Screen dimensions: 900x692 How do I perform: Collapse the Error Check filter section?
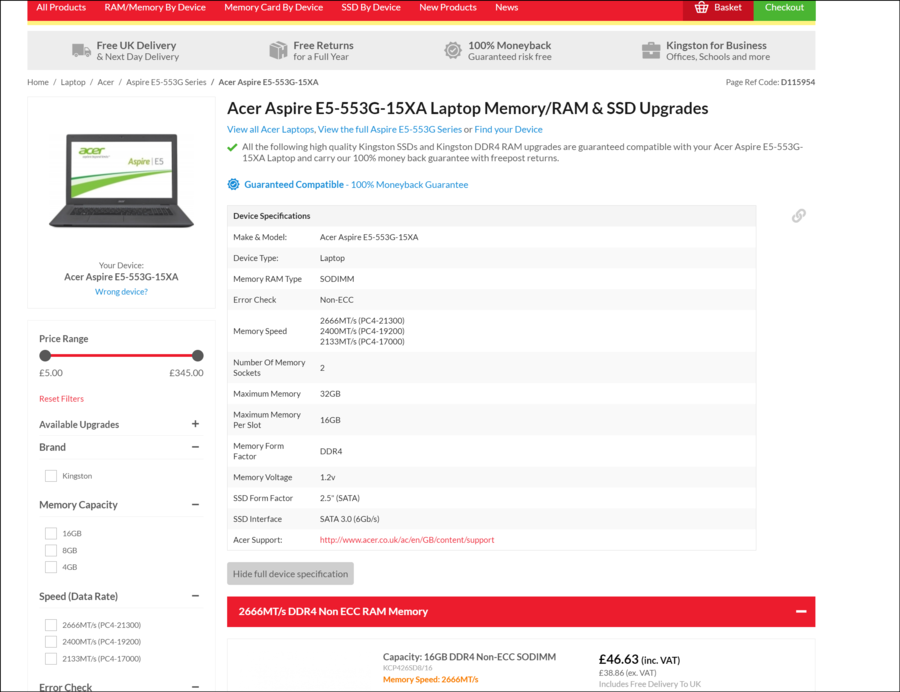pos(195,686)
